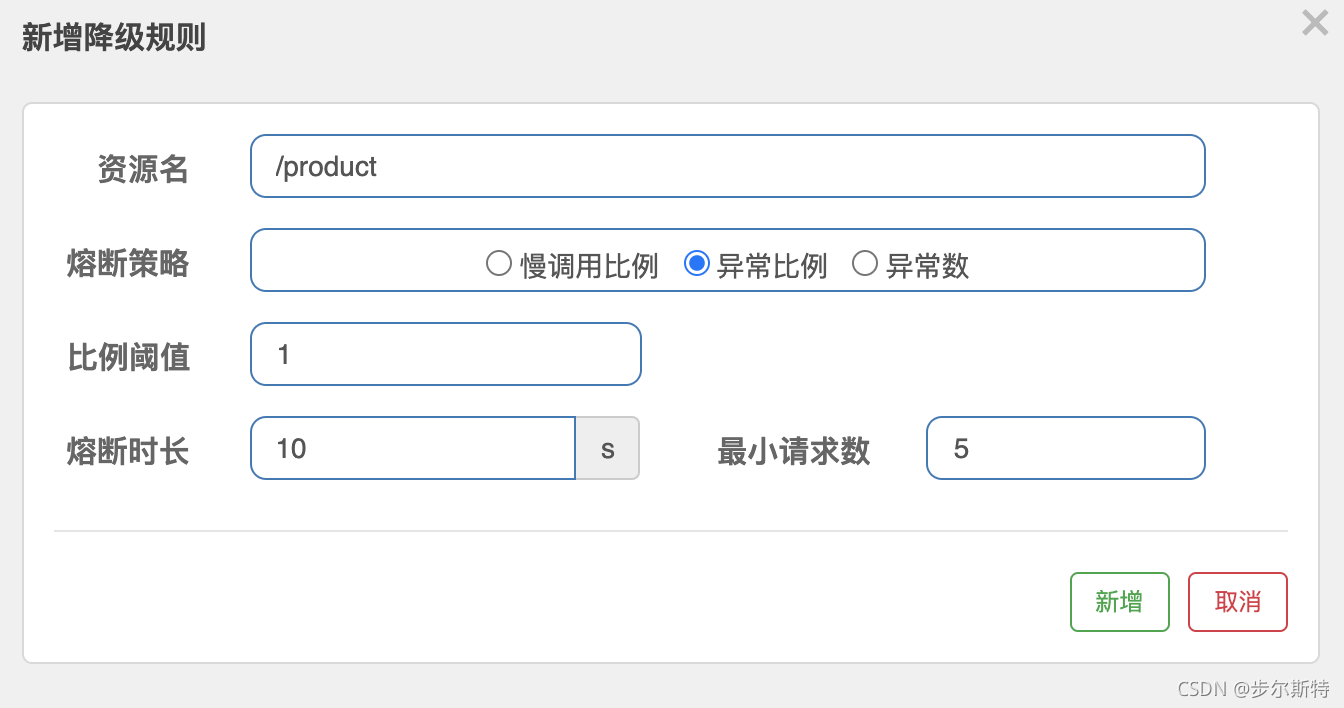The height and width of the screenshot is (708, 1344).
Task: Click the 最小请求数 field label
Action: tap(793, 451)
